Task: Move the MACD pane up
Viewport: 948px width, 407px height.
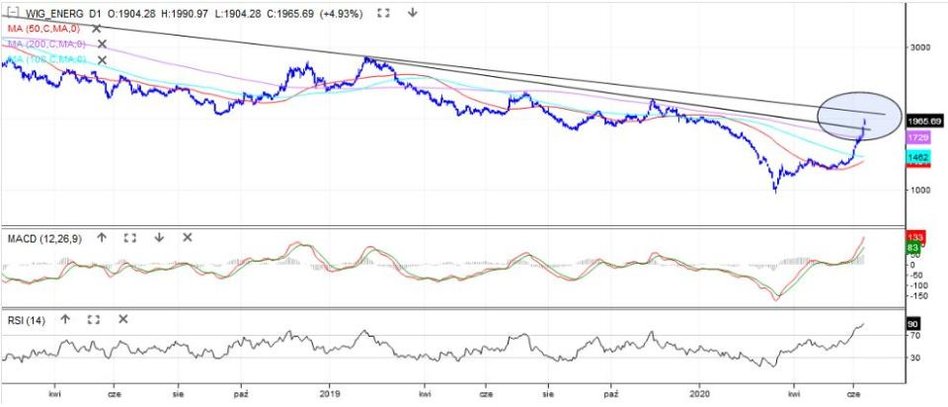Action: click(100, 238)
